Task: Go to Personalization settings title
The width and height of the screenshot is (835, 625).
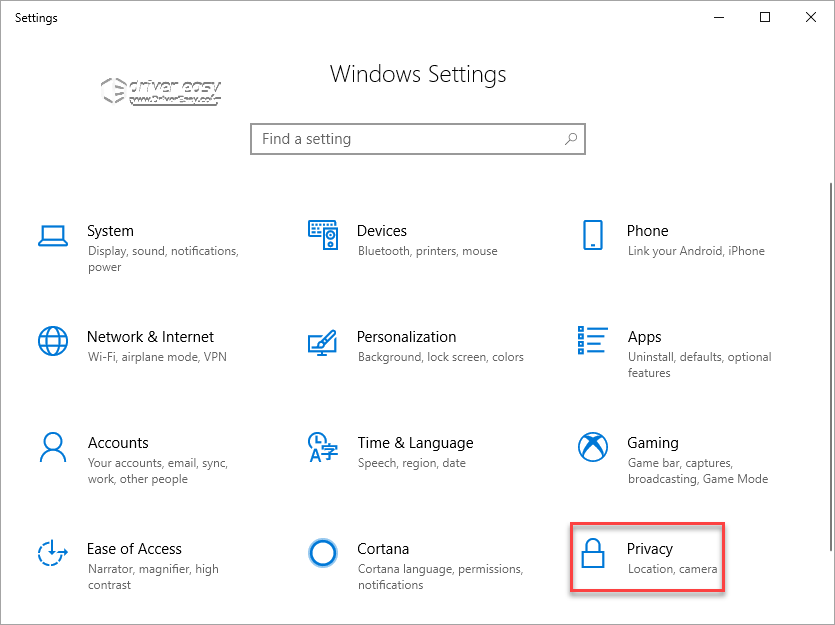Action: tap(406, 337)
